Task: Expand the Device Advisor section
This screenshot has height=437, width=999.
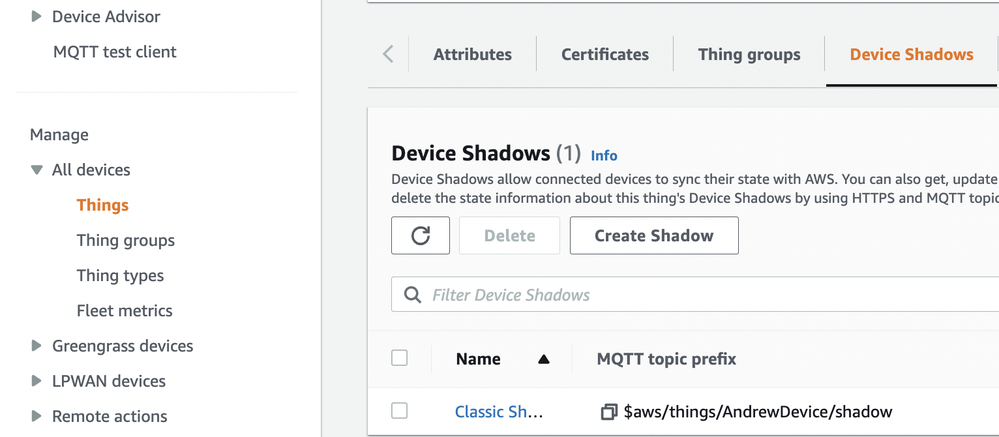Action: (x=36, y=17)
